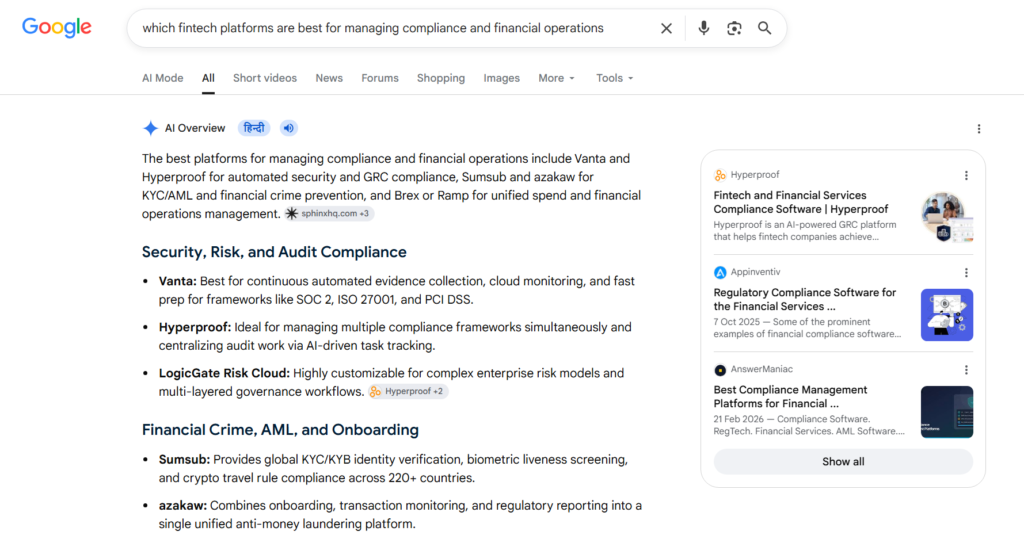Click the AnswerManiac source favicon
Viewport: 1024px width, 539px height.
720,370
